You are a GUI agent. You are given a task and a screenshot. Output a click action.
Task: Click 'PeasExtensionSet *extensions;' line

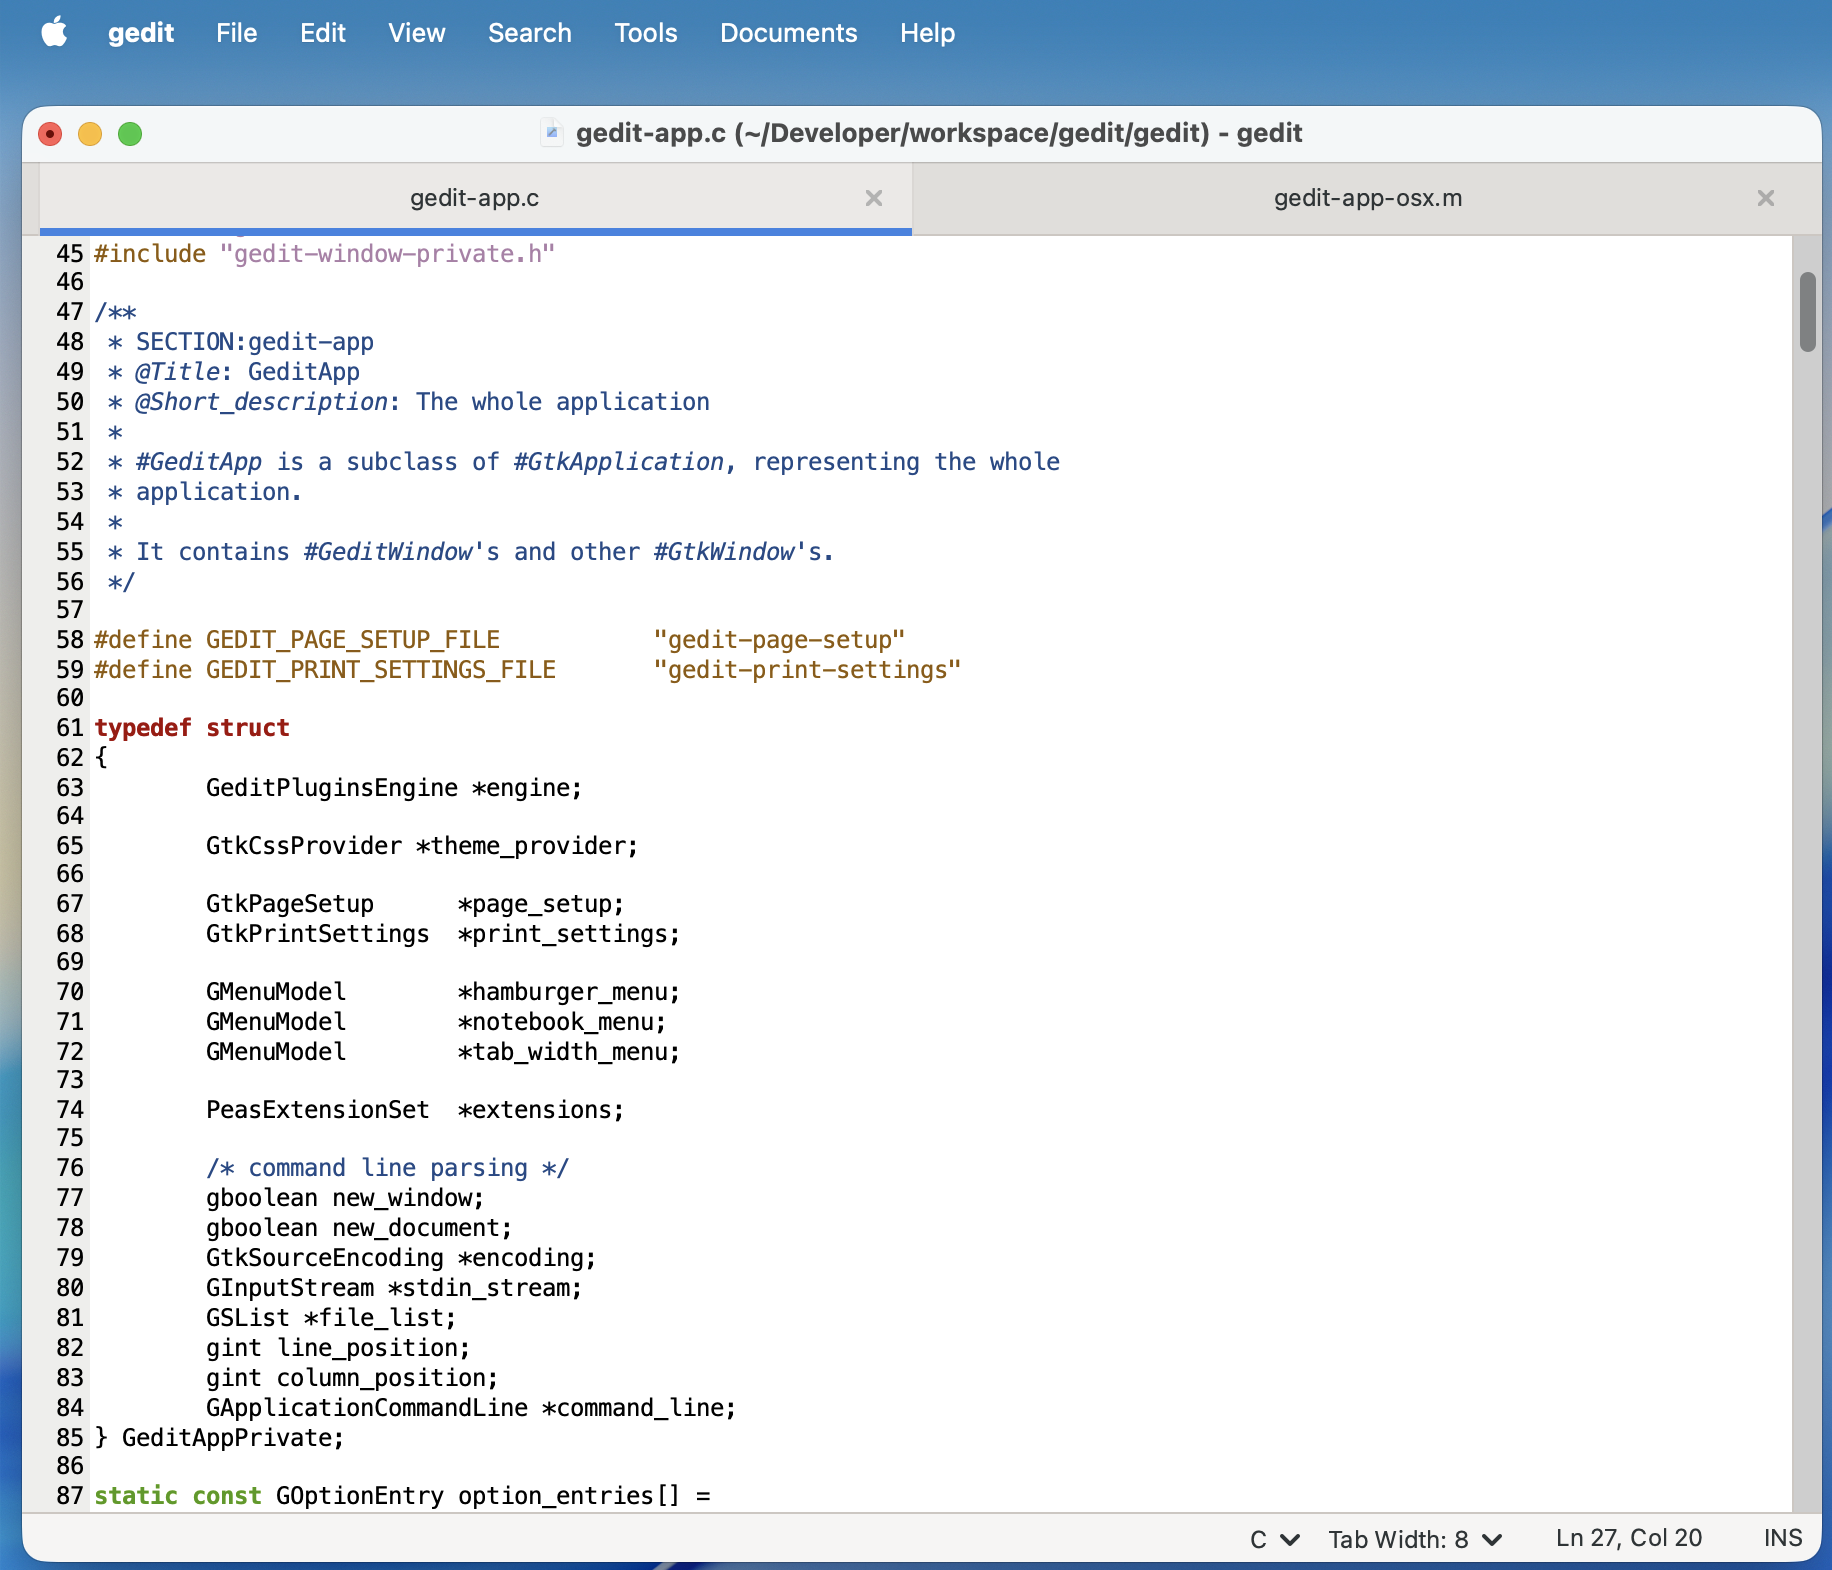(x=415, y=1110)
